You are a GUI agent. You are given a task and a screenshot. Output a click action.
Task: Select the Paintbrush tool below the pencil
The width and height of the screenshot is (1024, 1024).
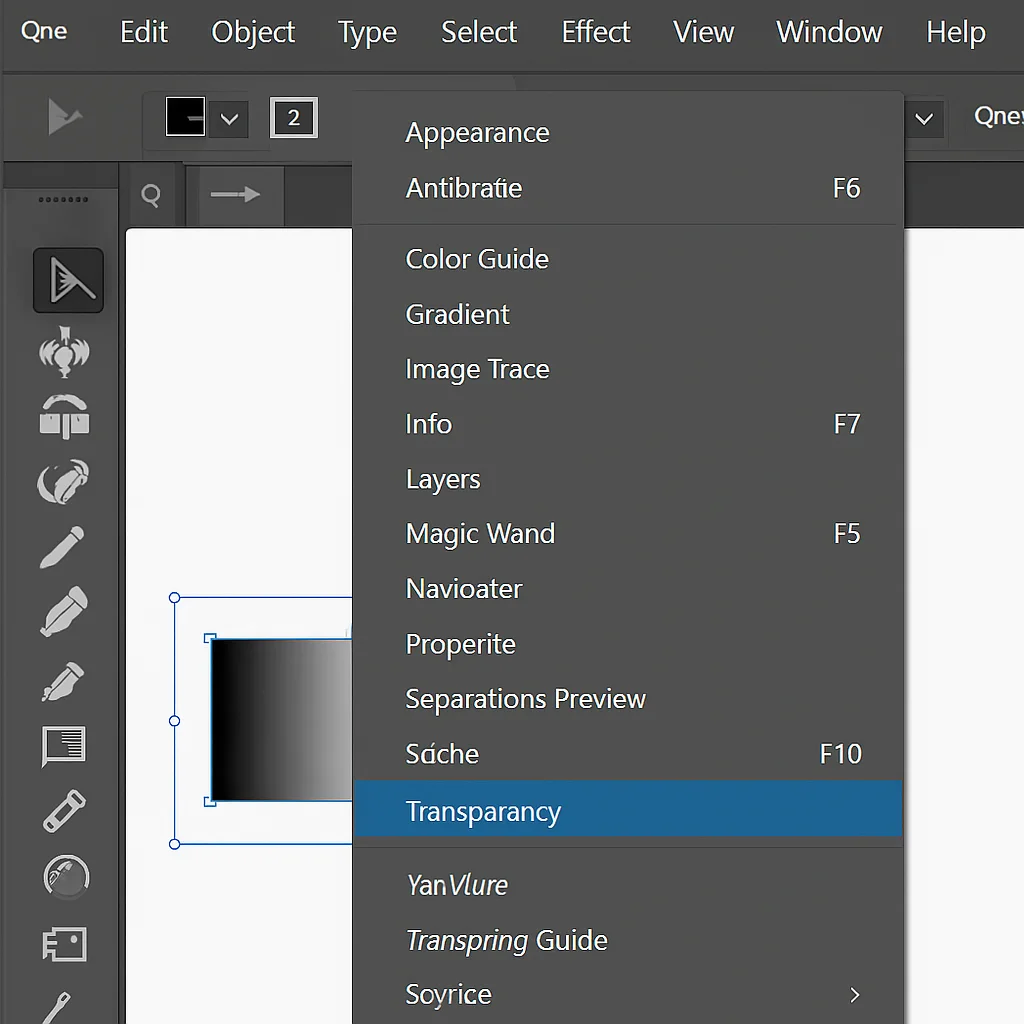click(x=63, y=611)
